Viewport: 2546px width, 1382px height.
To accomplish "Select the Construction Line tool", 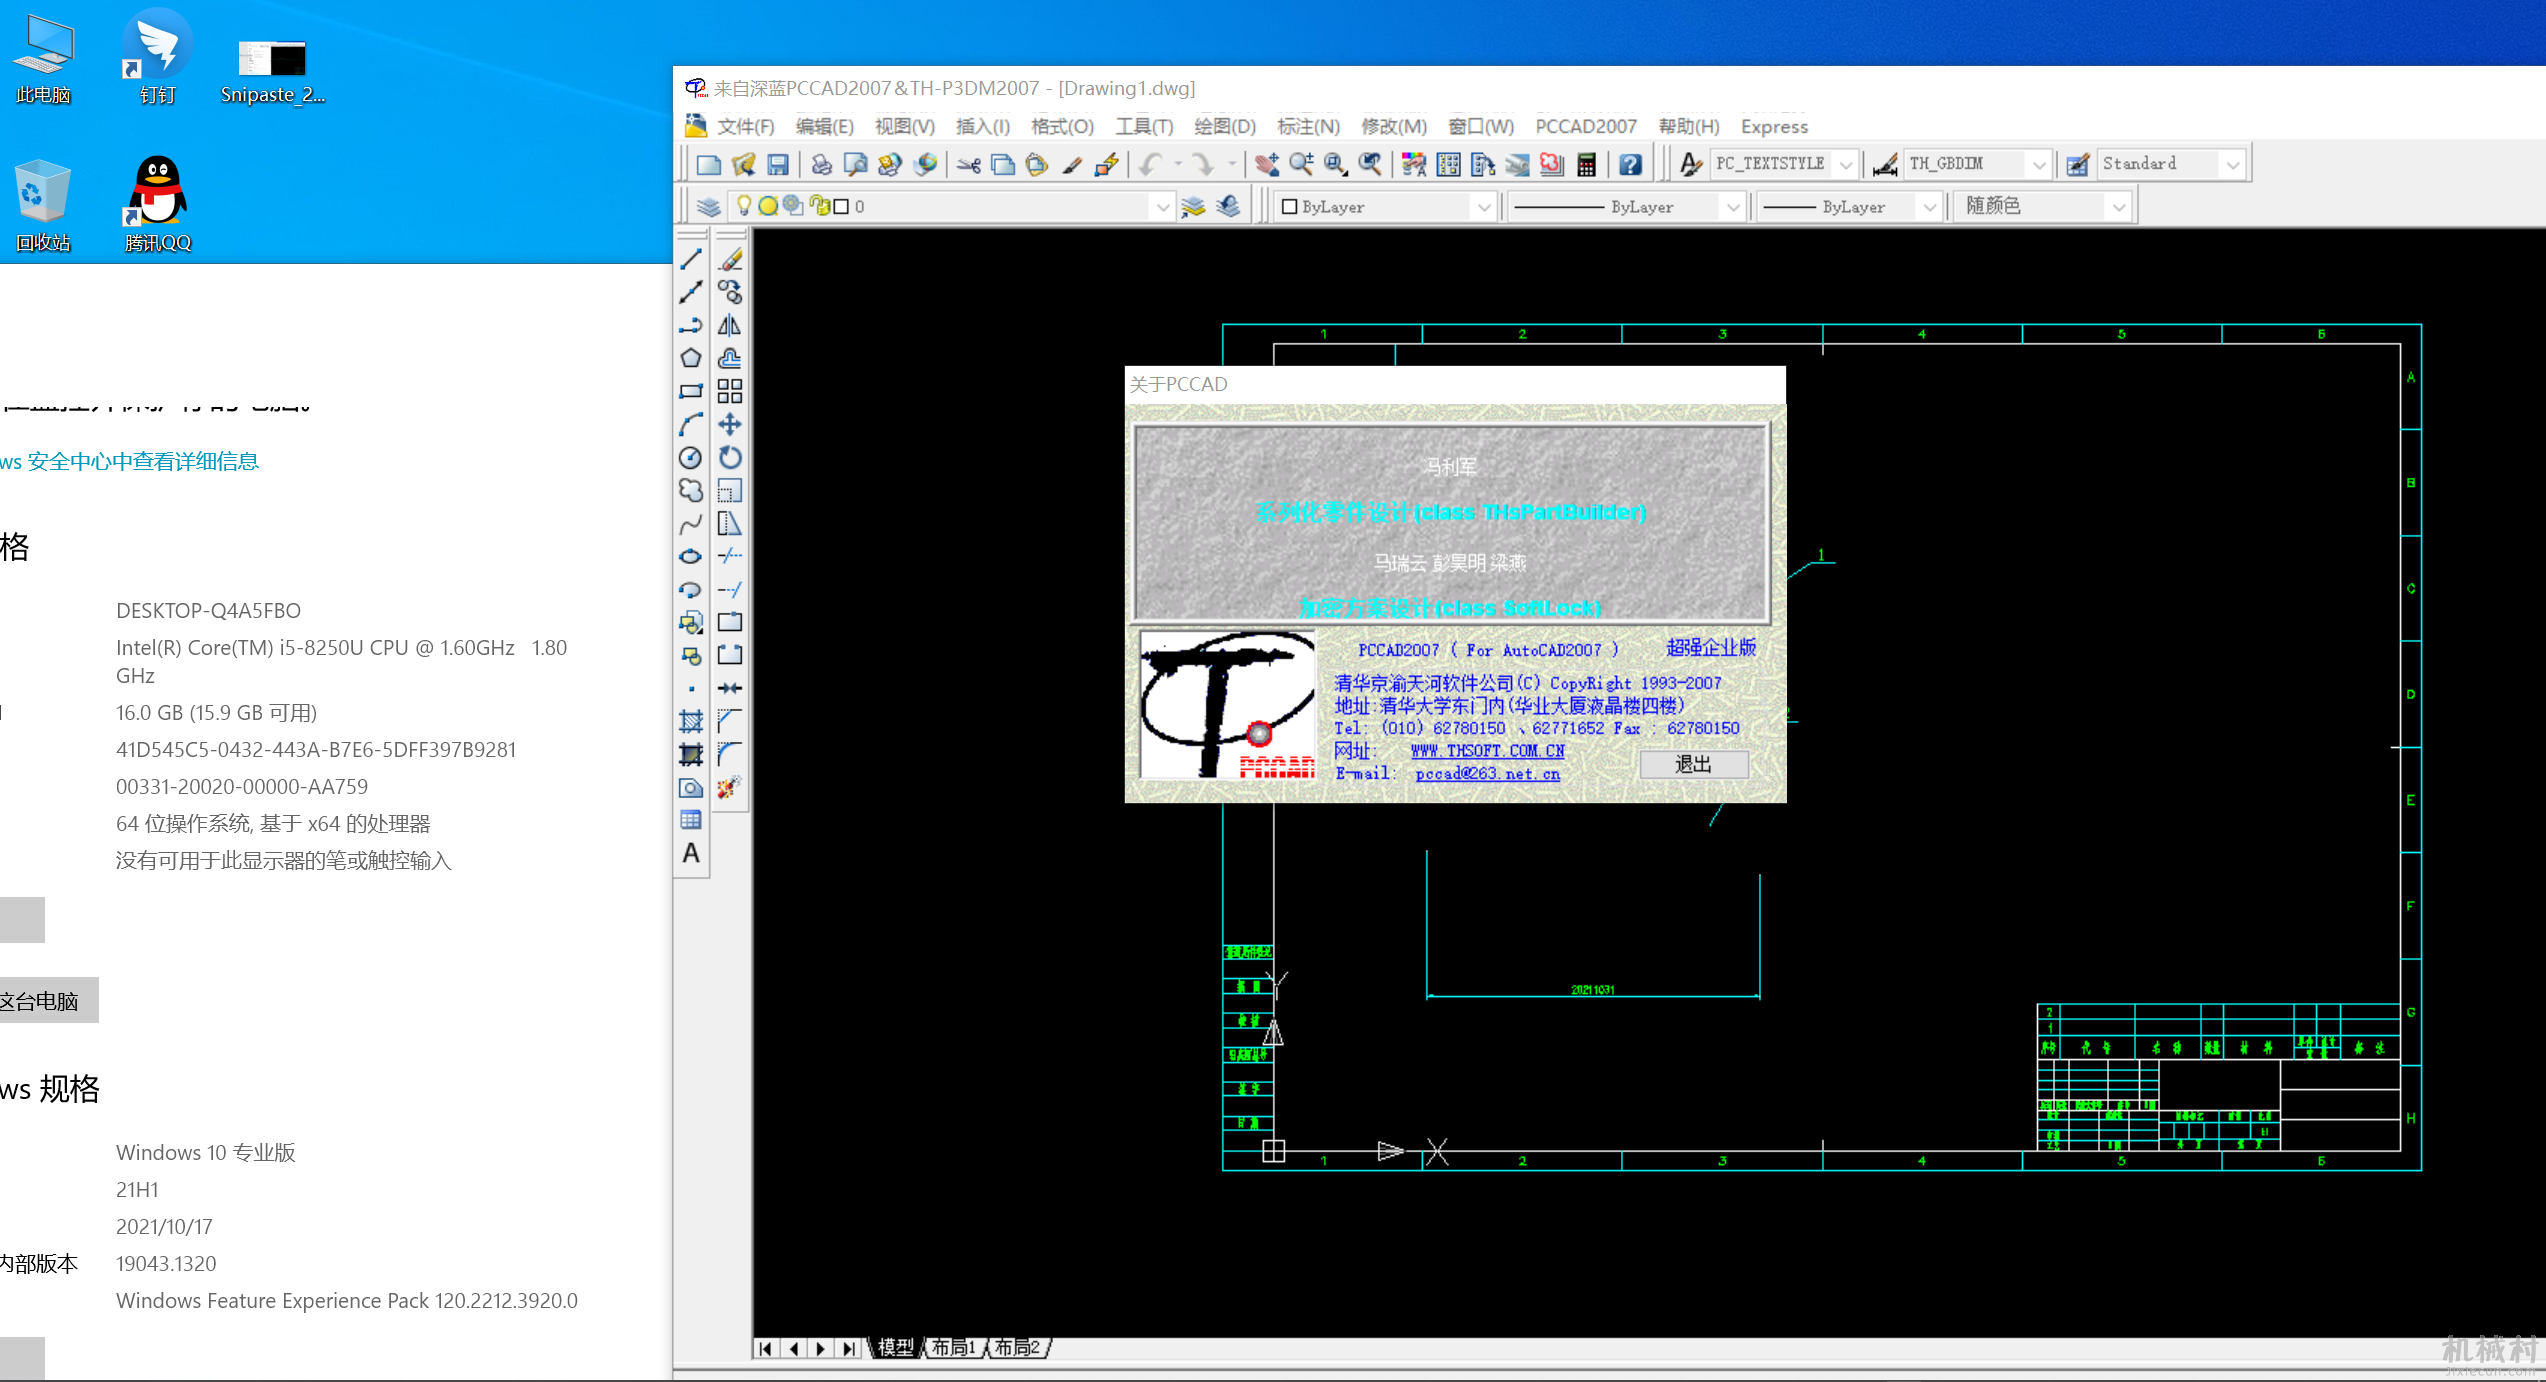I will click(691, 292).
